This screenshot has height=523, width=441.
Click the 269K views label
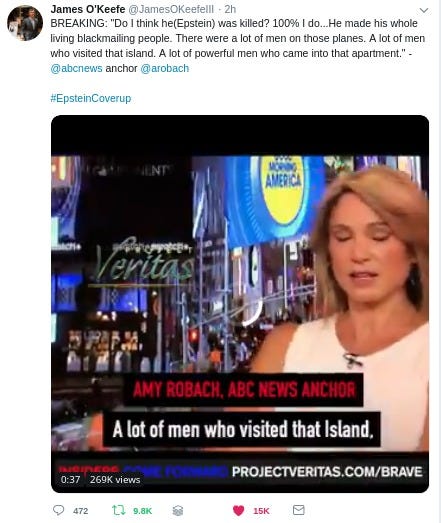point(115,480)
